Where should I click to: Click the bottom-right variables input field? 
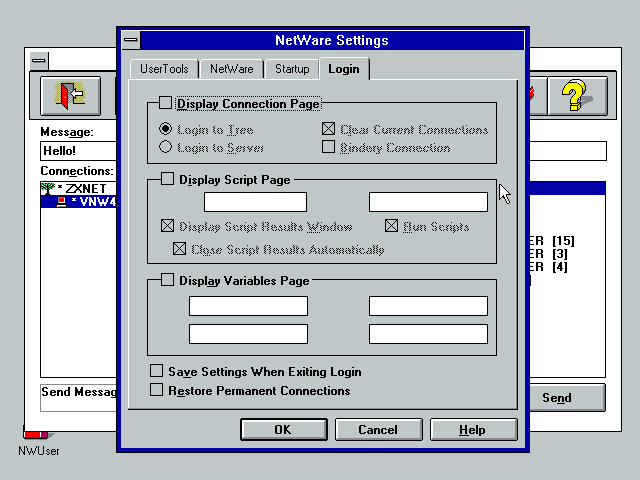428,334
